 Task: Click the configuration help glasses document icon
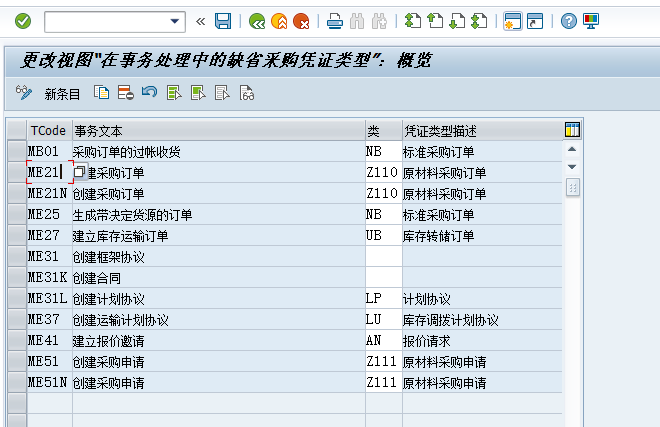click(x=247, y=93)
